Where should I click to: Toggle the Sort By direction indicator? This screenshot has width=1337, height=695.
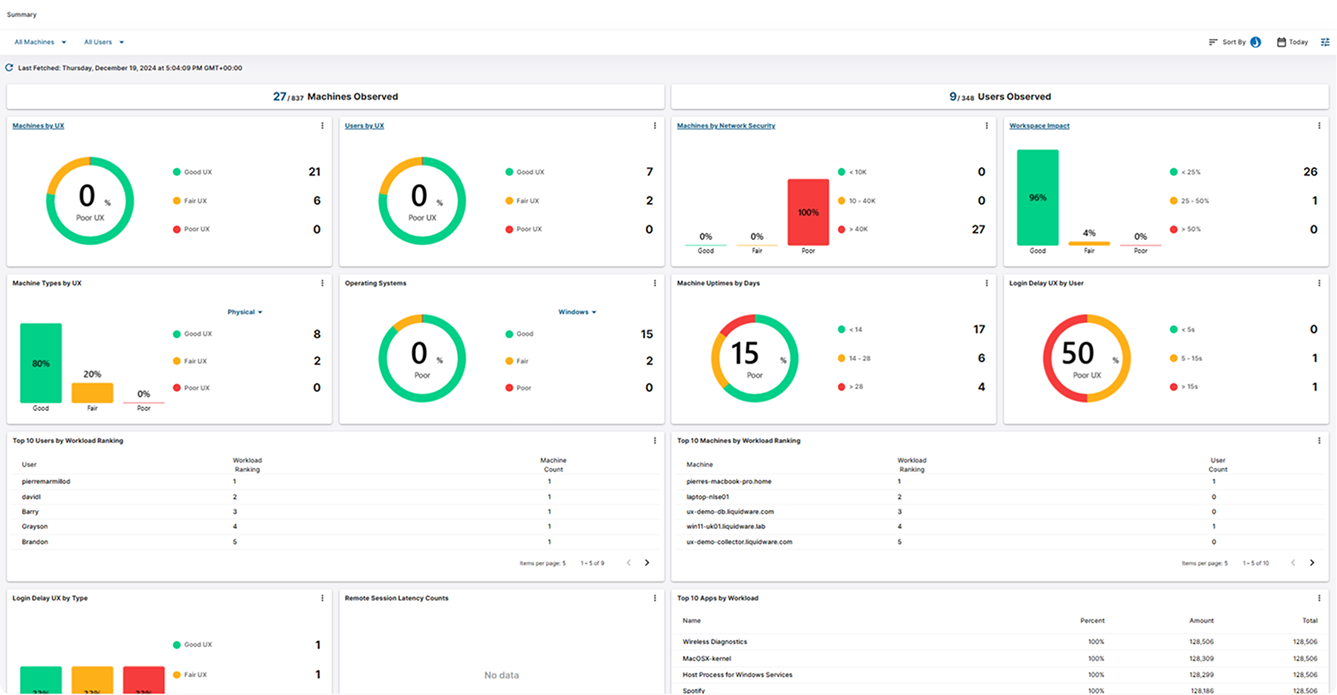point(1255,42)
